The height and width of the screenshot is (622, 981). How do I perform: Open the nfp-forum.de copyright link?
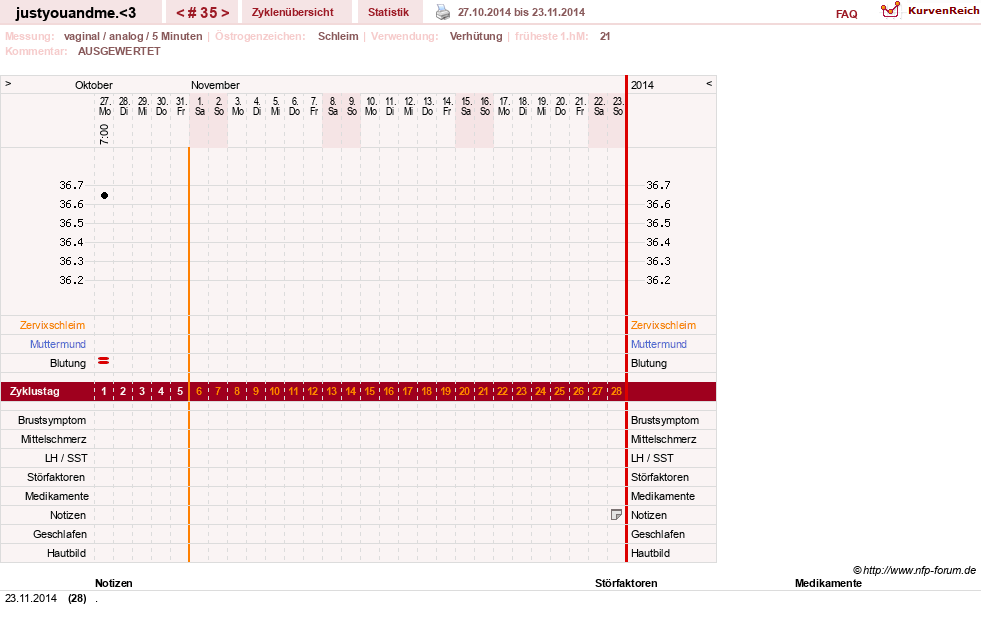point(914,570)
